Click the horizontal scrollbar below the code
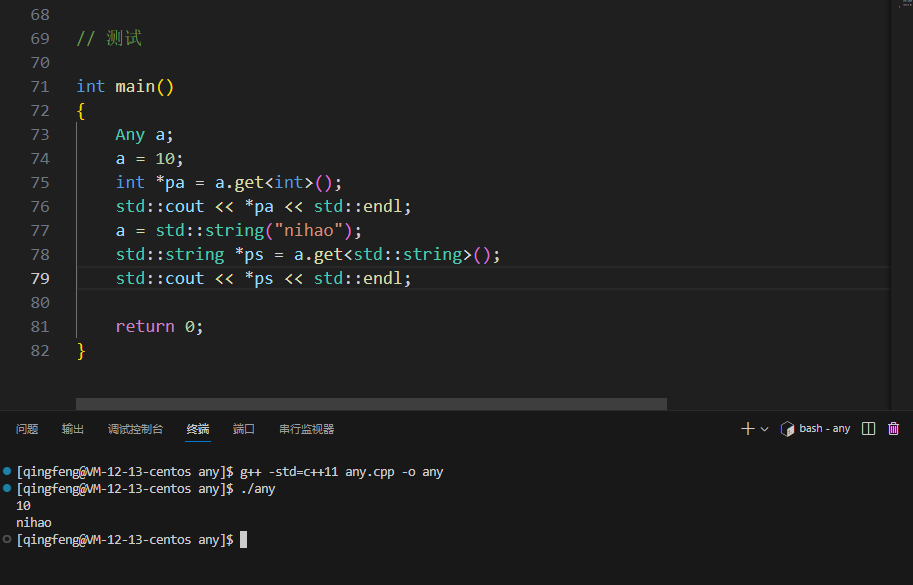This screenshot has width=913, height=585. tap(370, 403)
